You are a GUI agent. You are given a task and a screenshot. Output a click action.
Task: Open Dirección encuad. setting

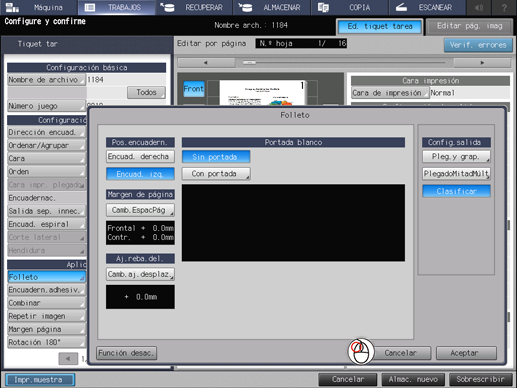[x=46, y=132]
